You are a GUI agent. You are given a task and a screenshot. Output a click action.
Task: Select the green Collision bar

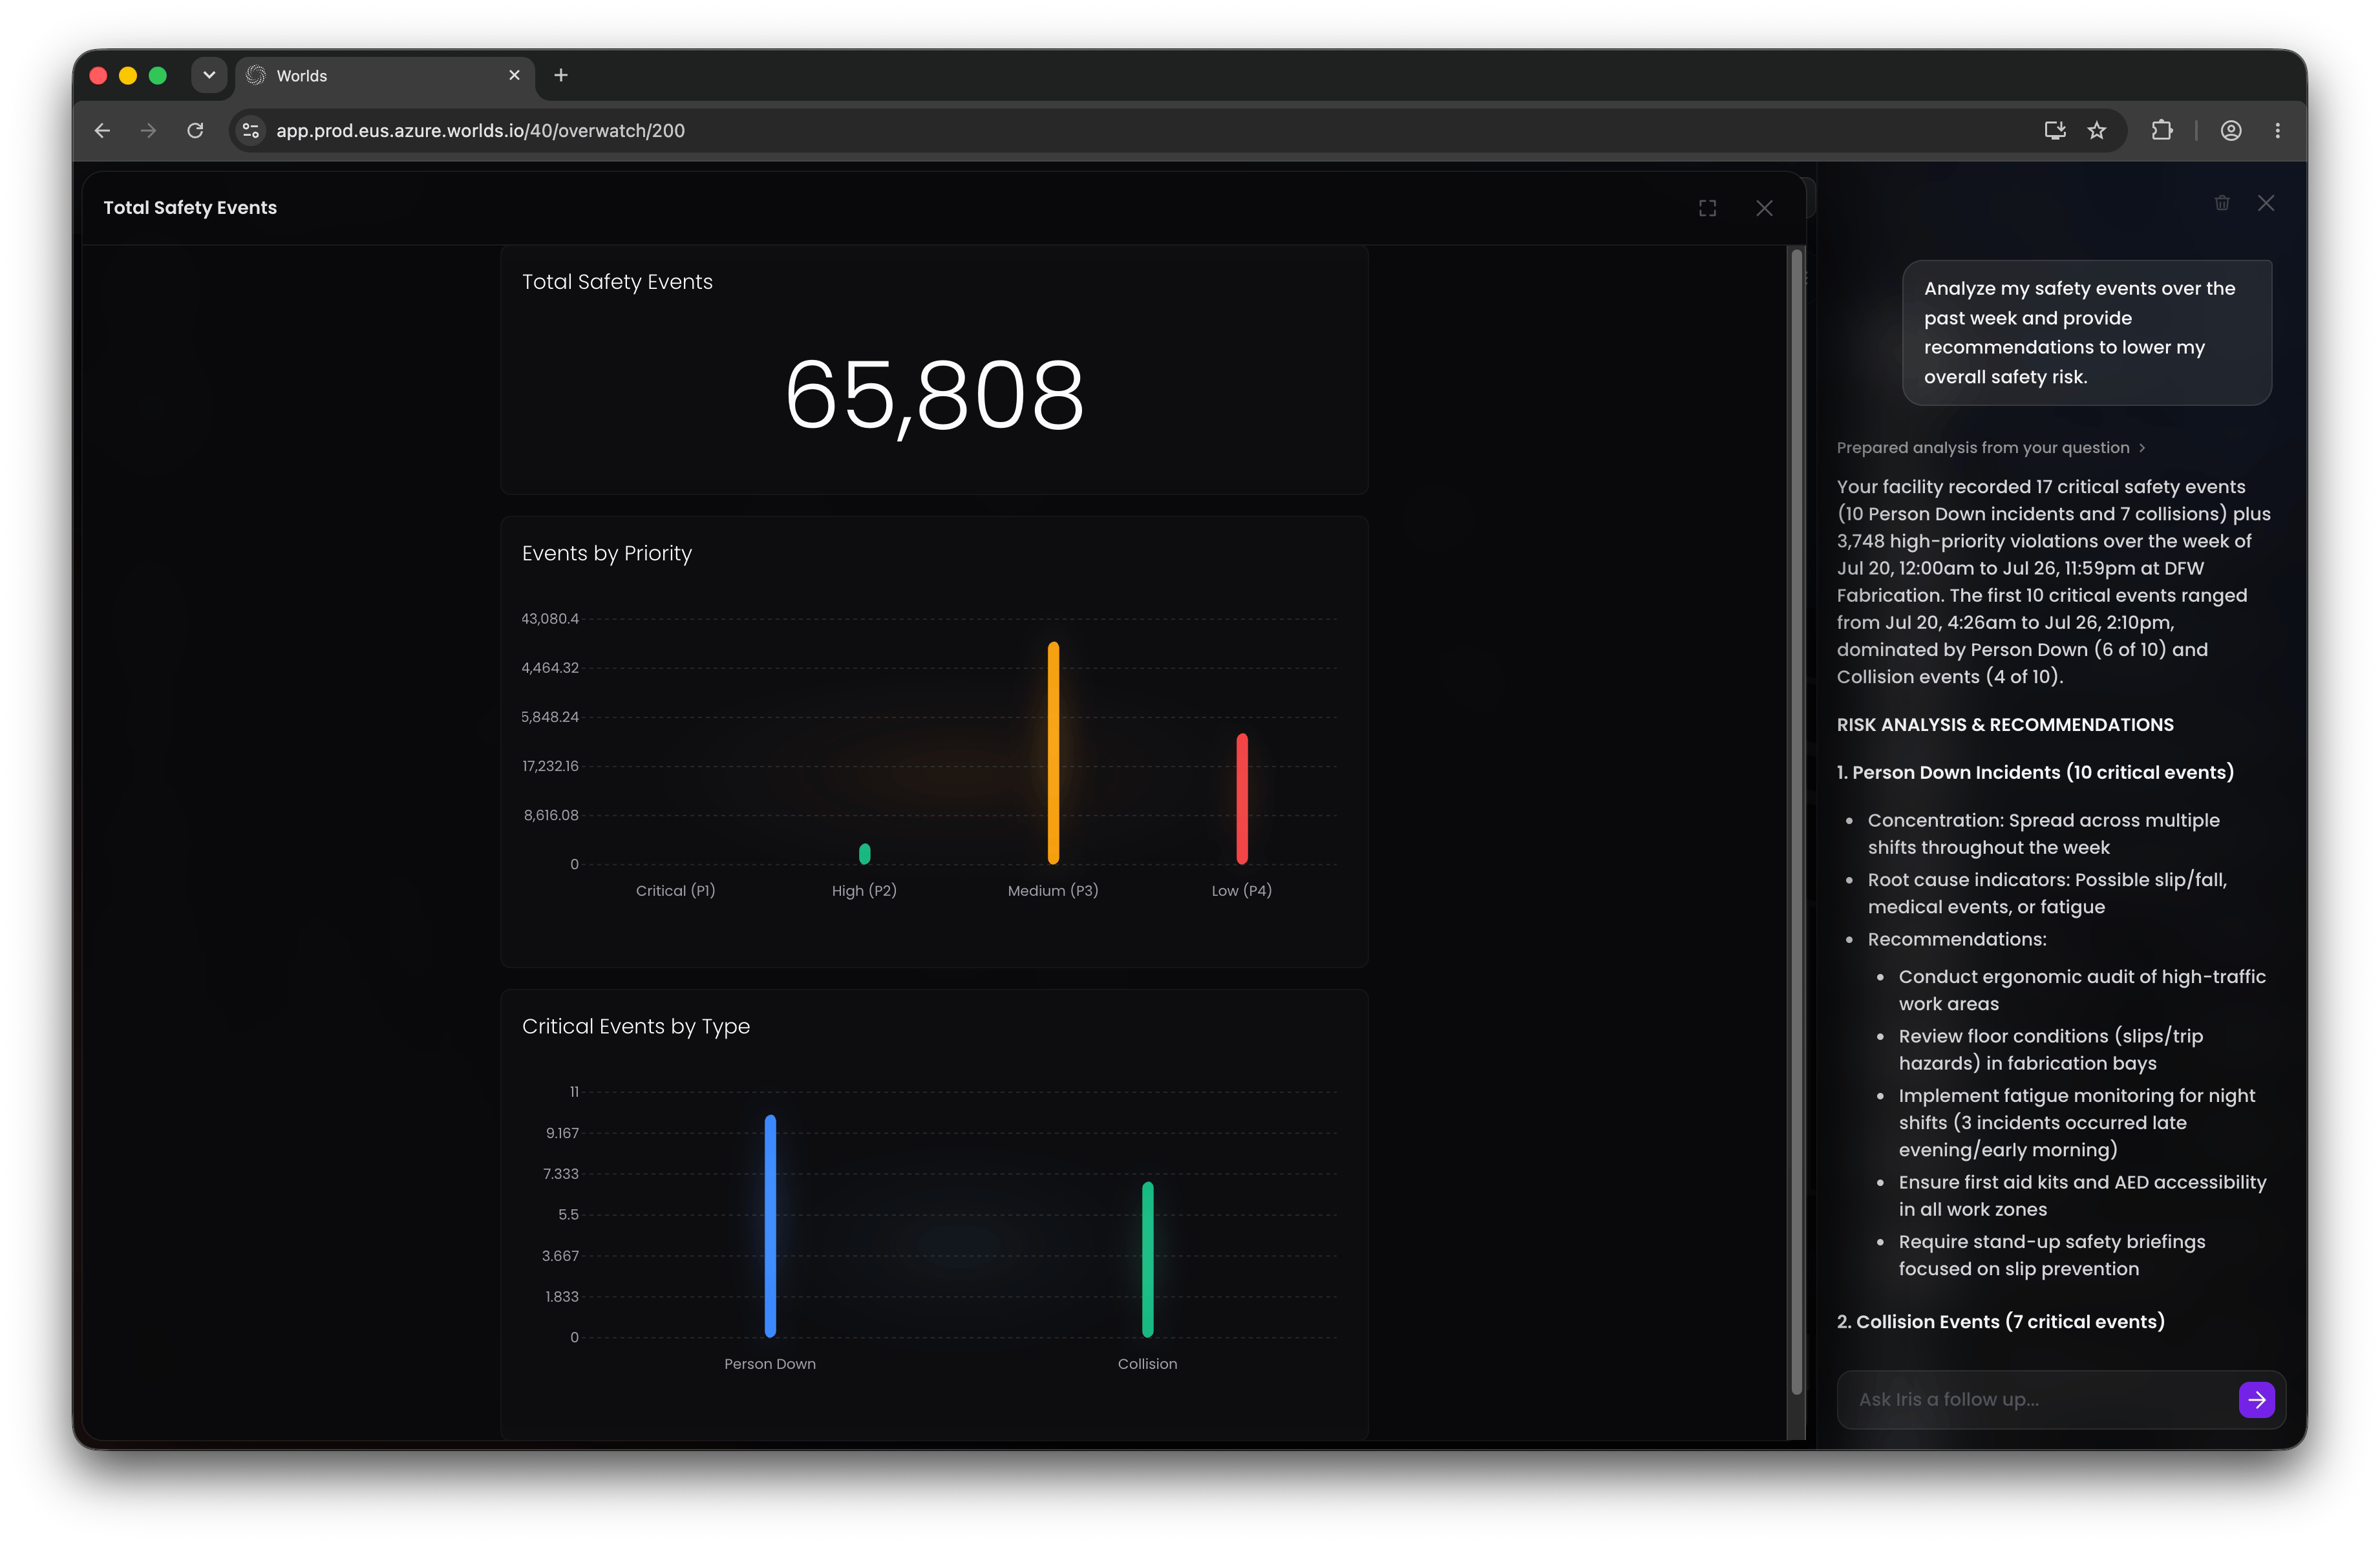1148,1260
